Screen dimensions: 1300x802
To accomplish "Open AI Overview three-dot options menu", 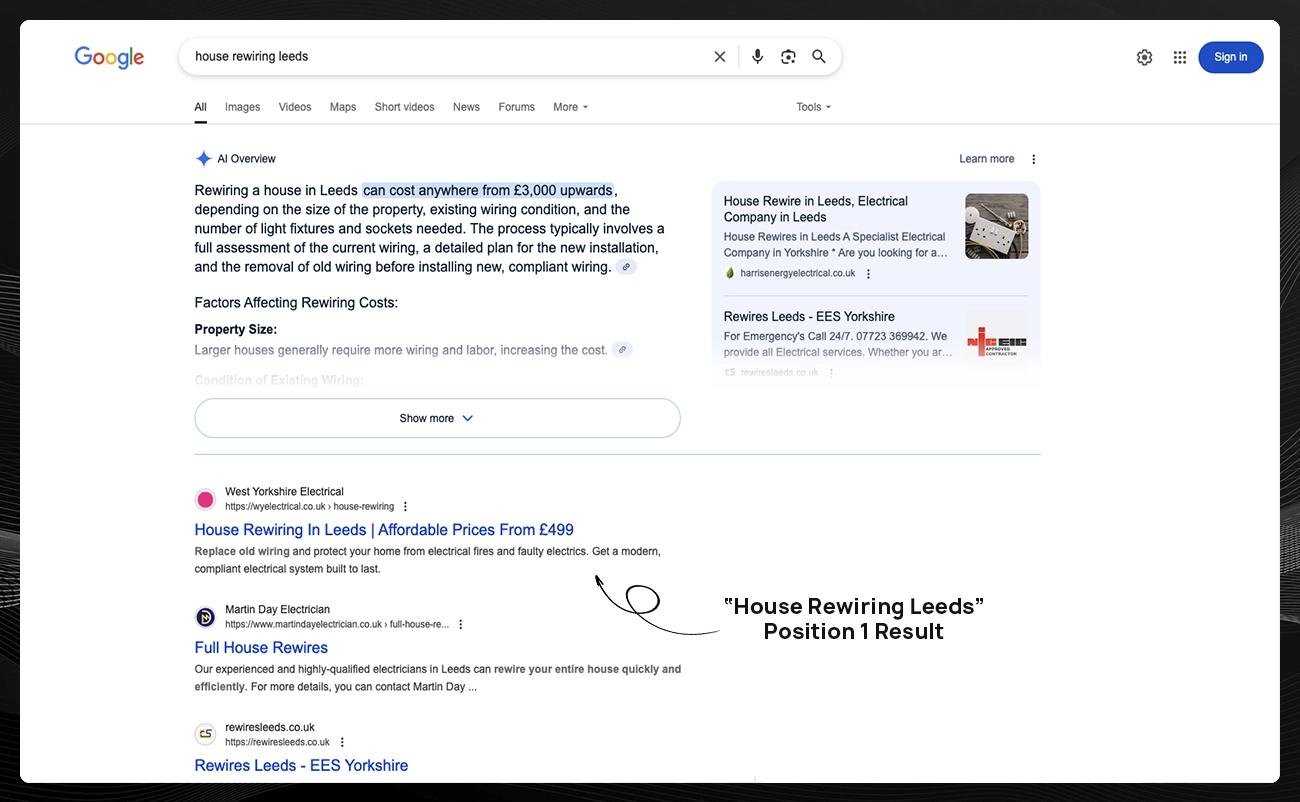I will coord(1034,159).
